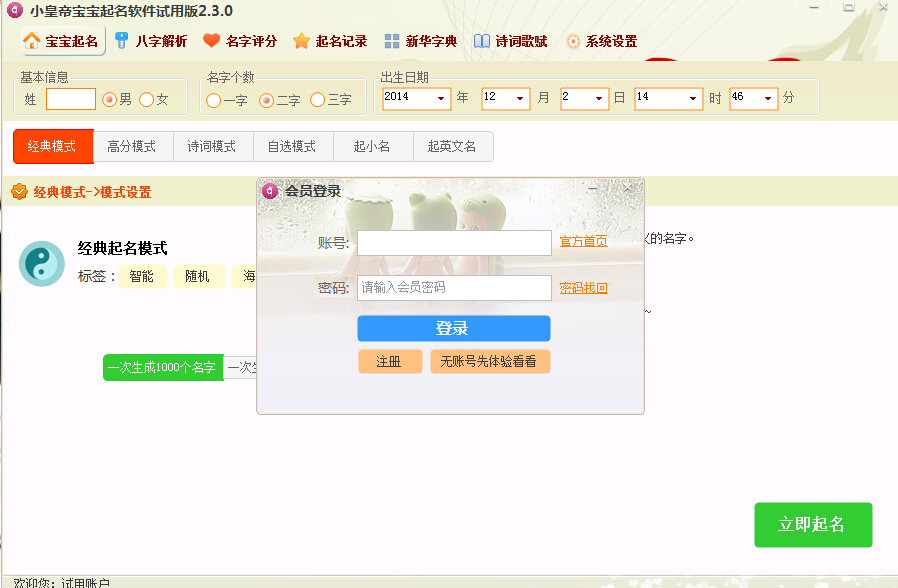898x588 pixels.
Task: Click the 诗词歌赋 book icon
Action: [482, 41]
